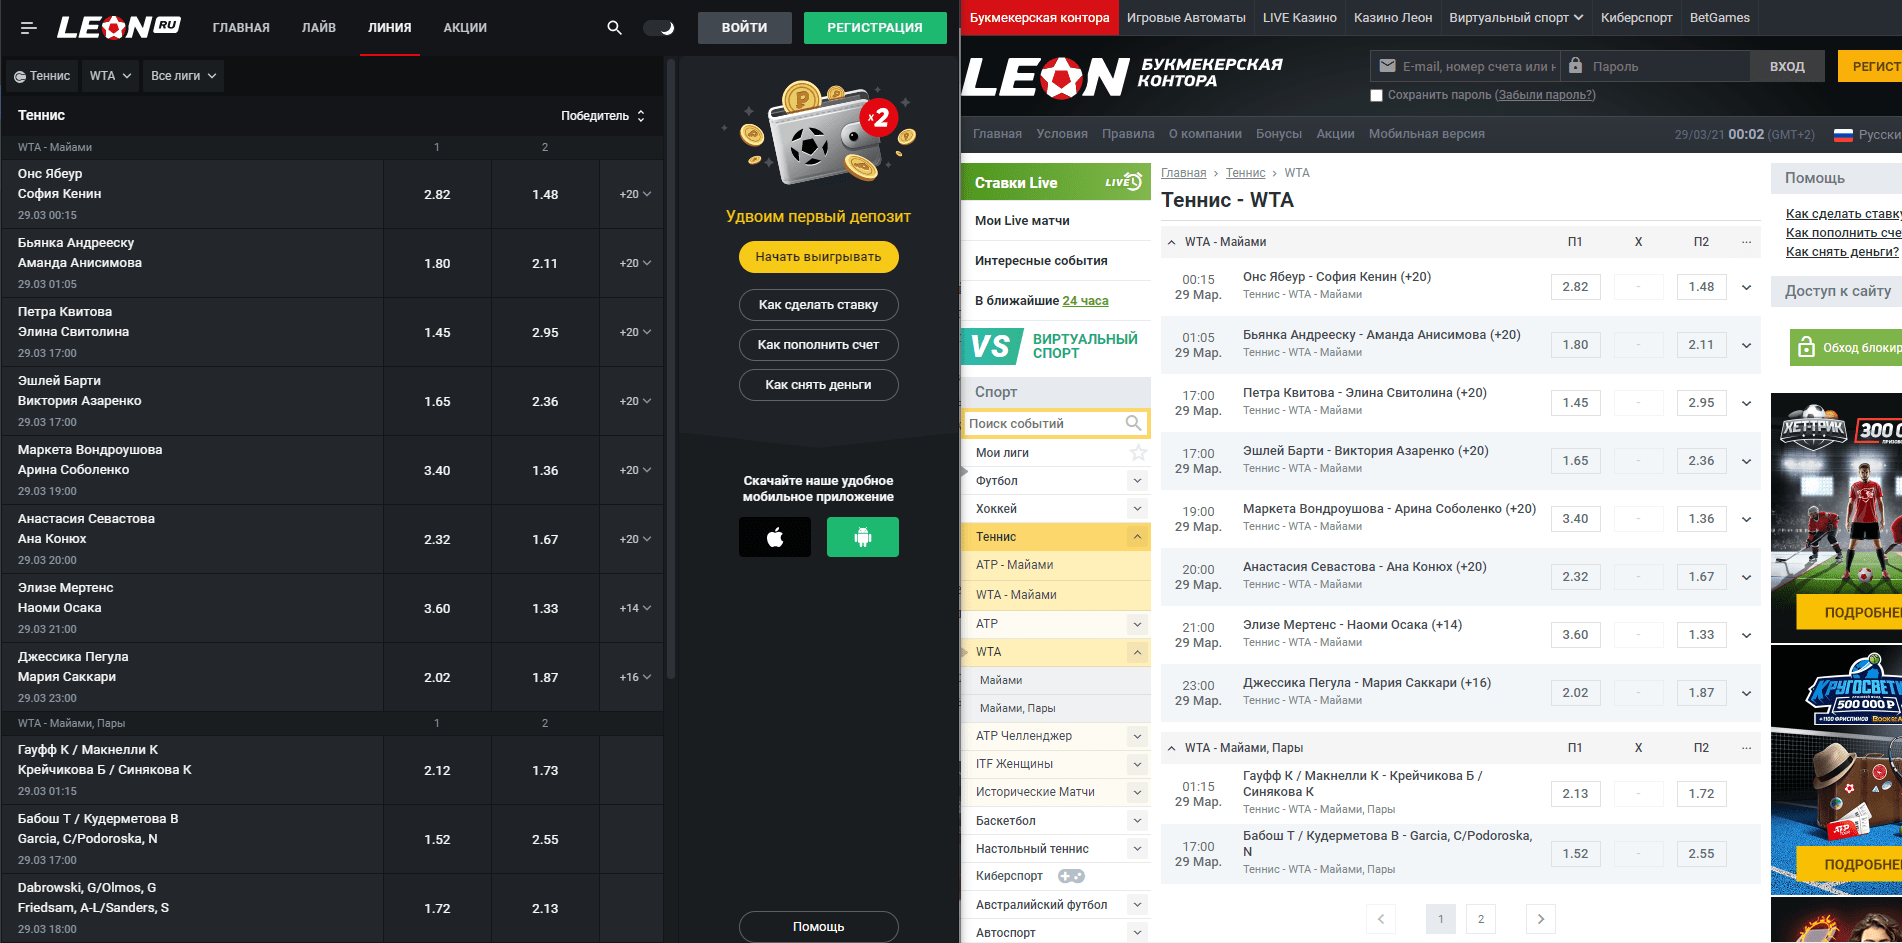Click the search icon in Поиск событий field
The width and height of the screenshot is (1902, 943).
[x=1133, y=423]
